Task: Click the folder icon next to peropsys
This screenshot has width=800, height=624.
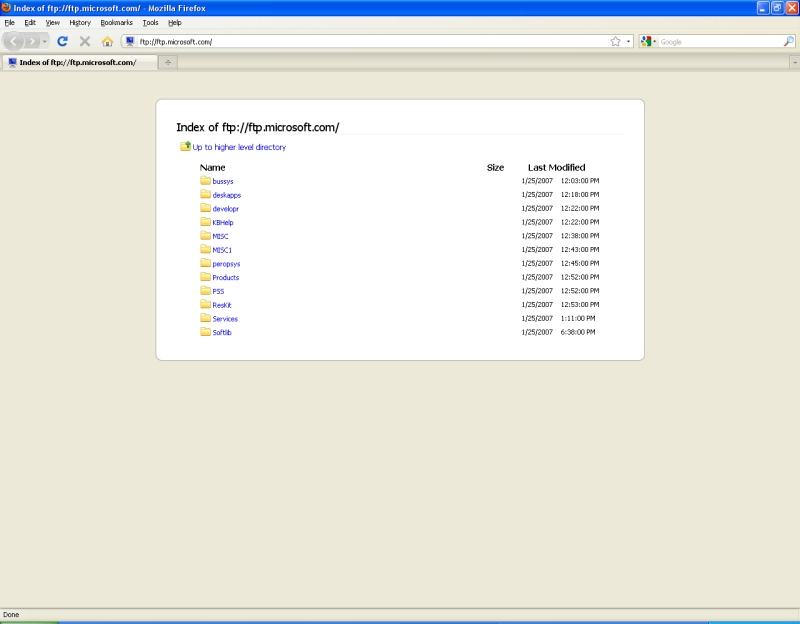Action: 205,263
